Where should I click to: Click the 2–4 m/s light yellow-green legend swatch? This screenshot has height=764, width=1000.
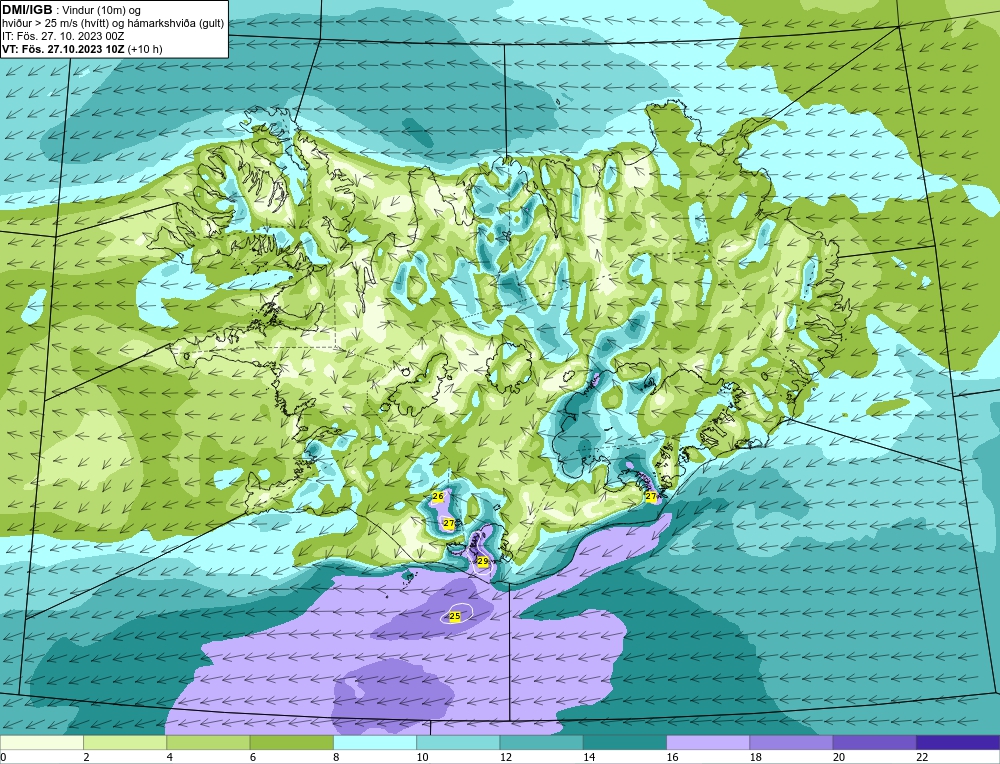pyautogui.click(x=125, y=743)
